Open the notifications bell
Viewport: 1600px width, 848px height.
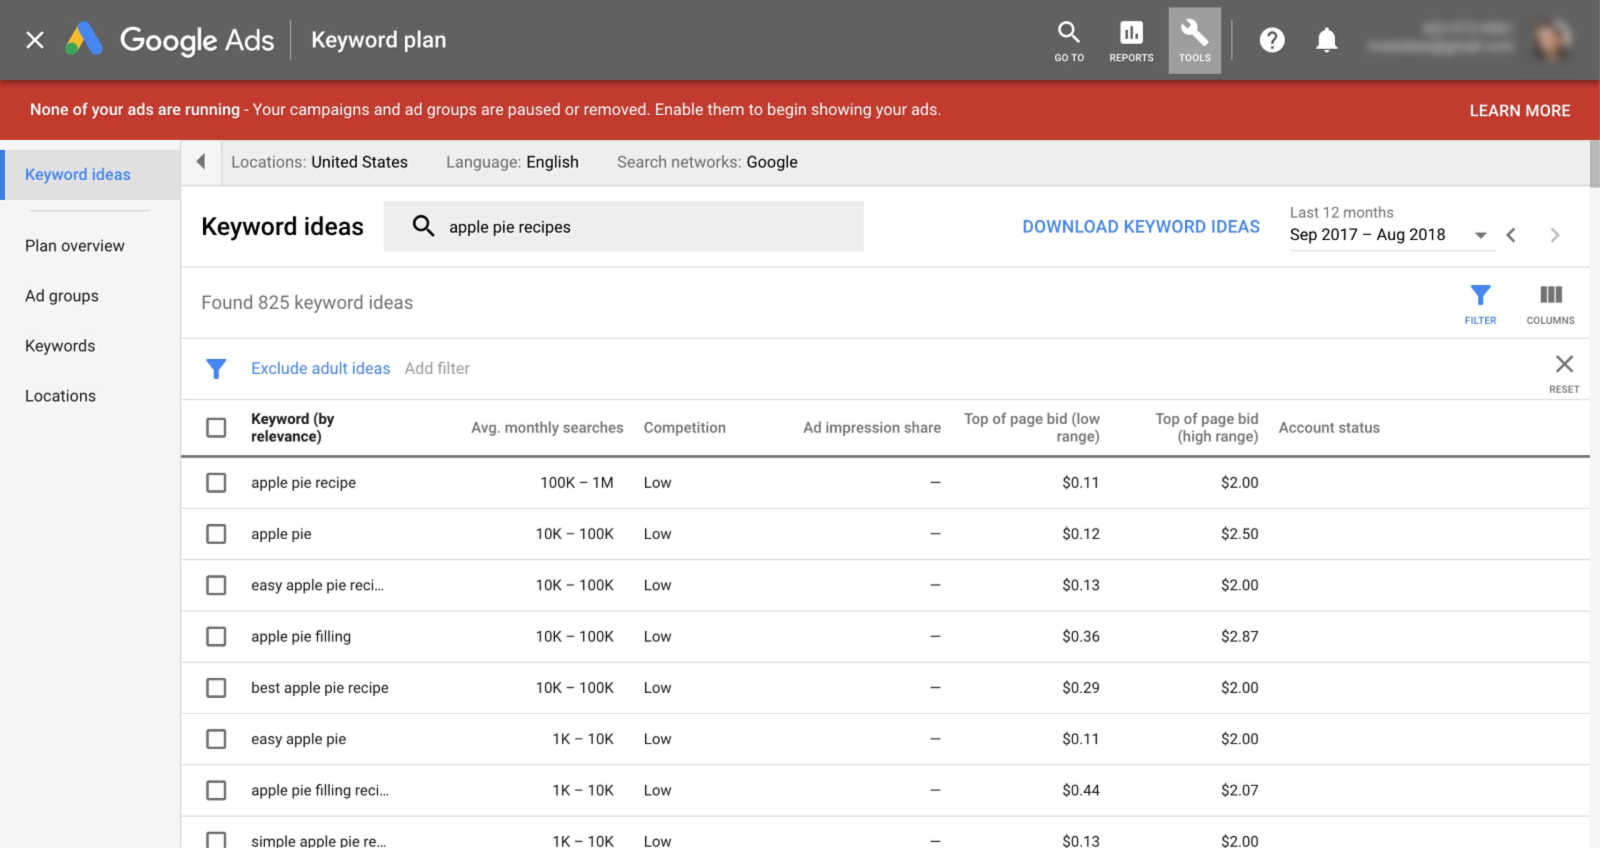tap(1326, 40)
